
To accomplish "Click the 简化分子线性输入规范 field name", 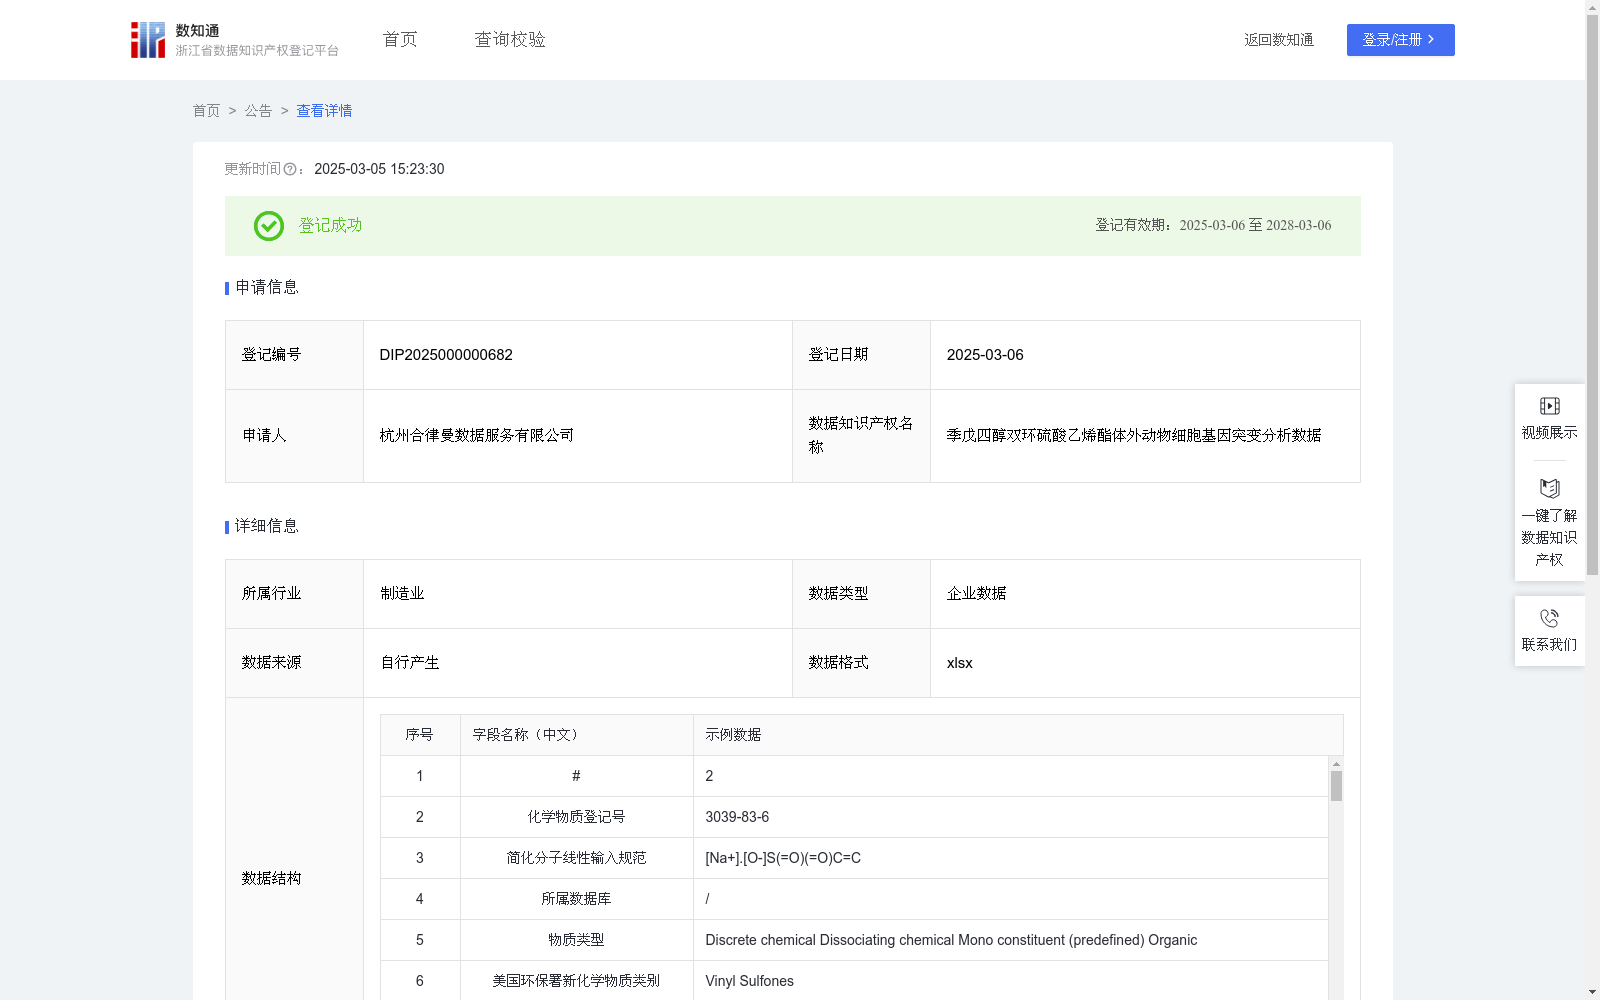I will click(x=576, y=858).
